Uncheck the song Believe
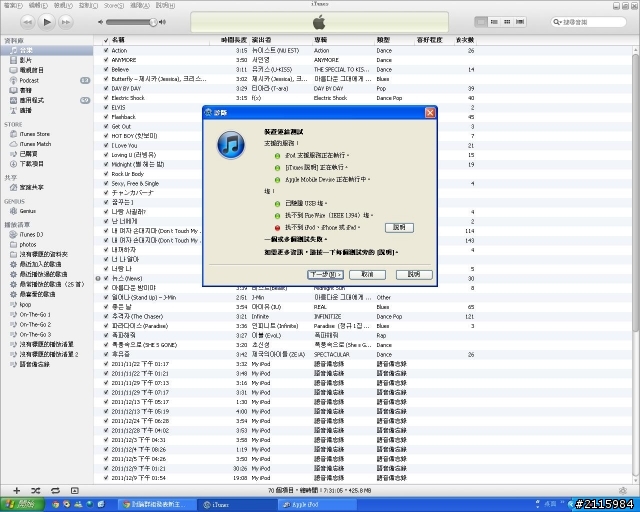The width and height of the screenshot is (640, 512). pyautogui.click(x=106, y=69)
